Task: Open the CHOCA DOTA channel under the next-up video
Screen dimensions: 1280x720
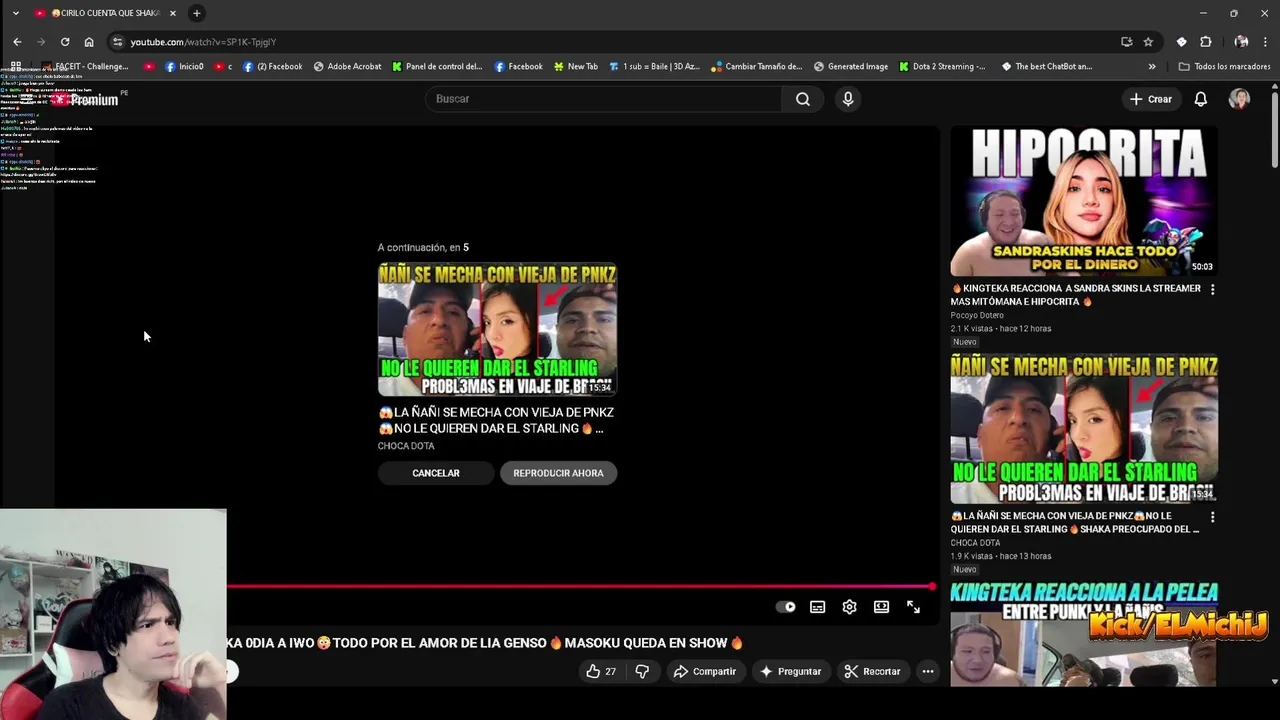Action: click(x=406, y=446)
